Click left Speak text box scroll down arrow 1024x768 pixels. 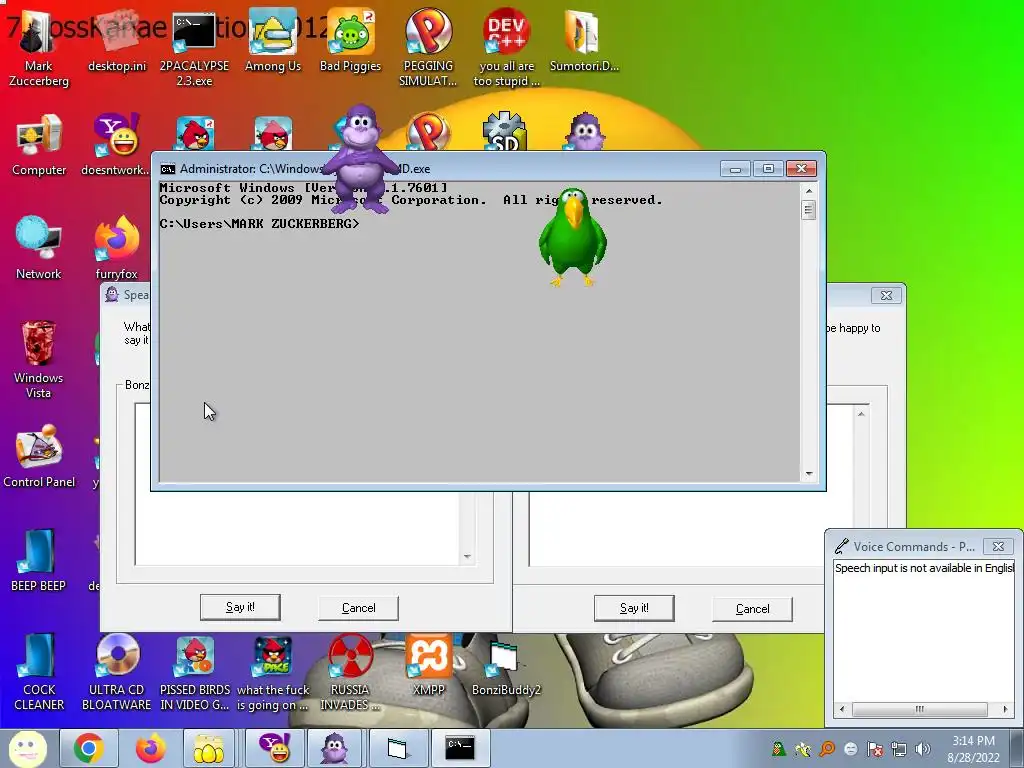pos(467,556)
